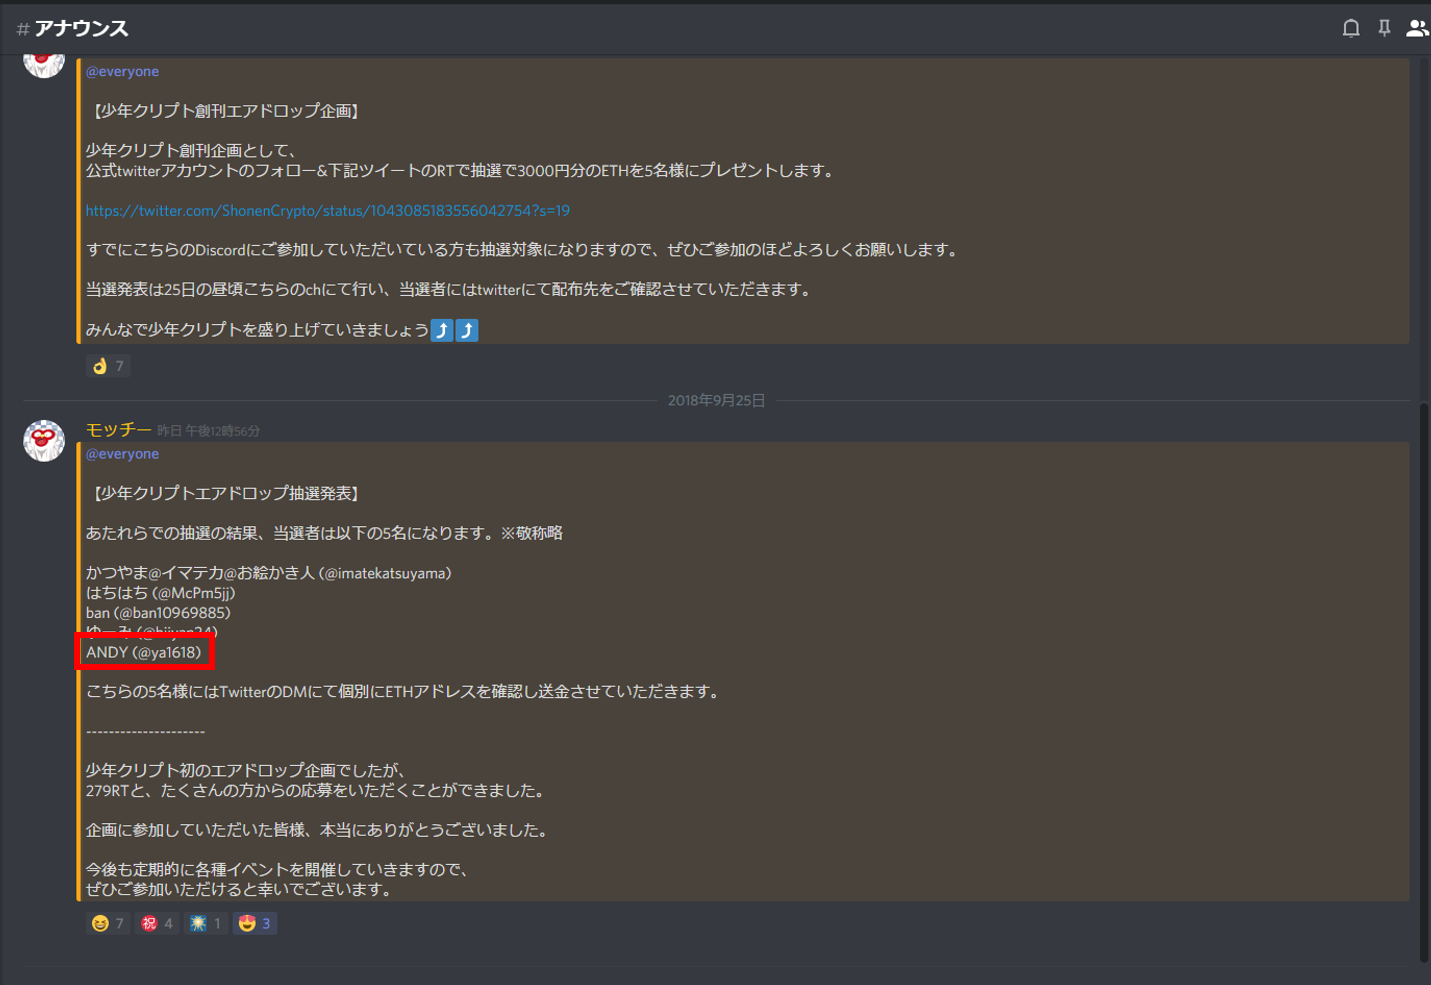Viewport: 1431px width, 985px height.
Task: Toggle the laughing face reaction with 7
Action: tap(108, 923)
